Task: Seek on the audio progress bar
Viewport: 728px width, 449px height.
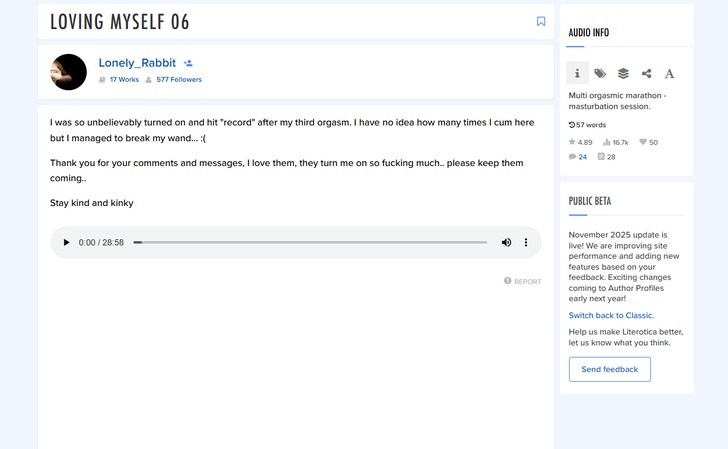Action: coord(310,242)
